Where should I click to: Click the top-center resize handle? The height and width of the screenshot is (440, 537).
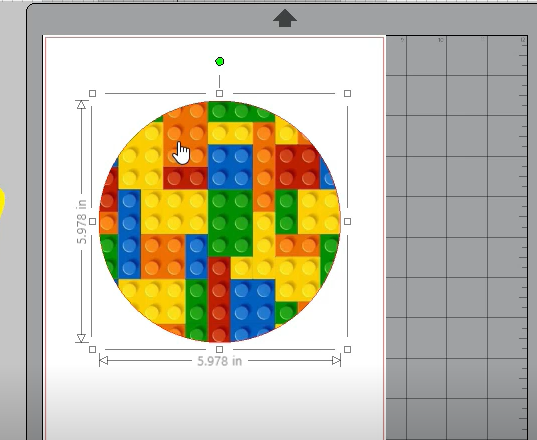[x=220, y=93]
